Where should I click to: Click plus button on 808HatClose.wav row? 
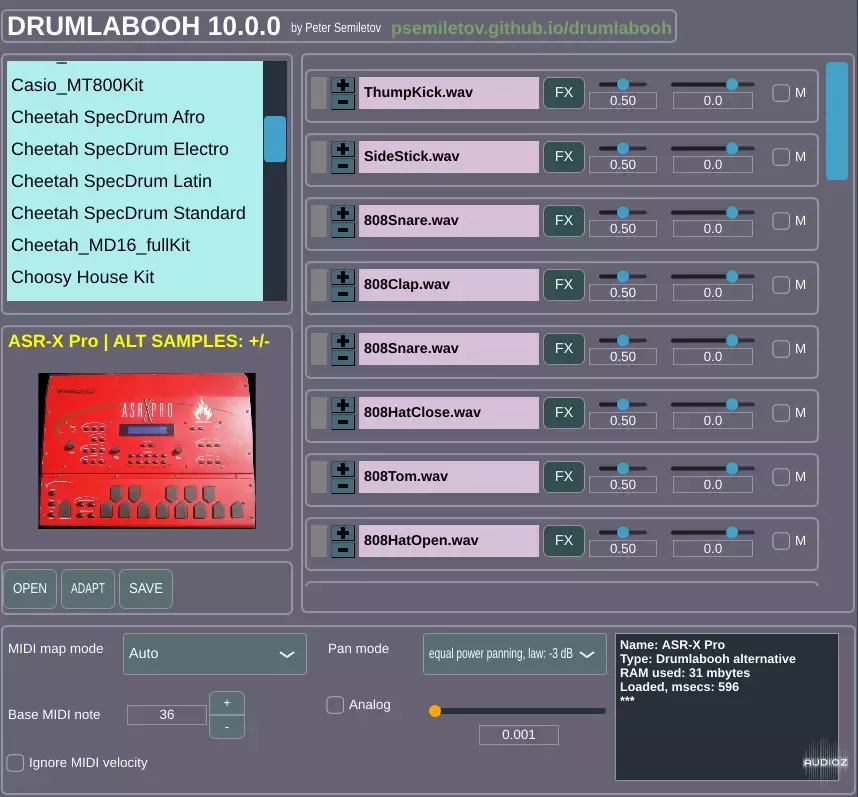[x=343, y=405]
